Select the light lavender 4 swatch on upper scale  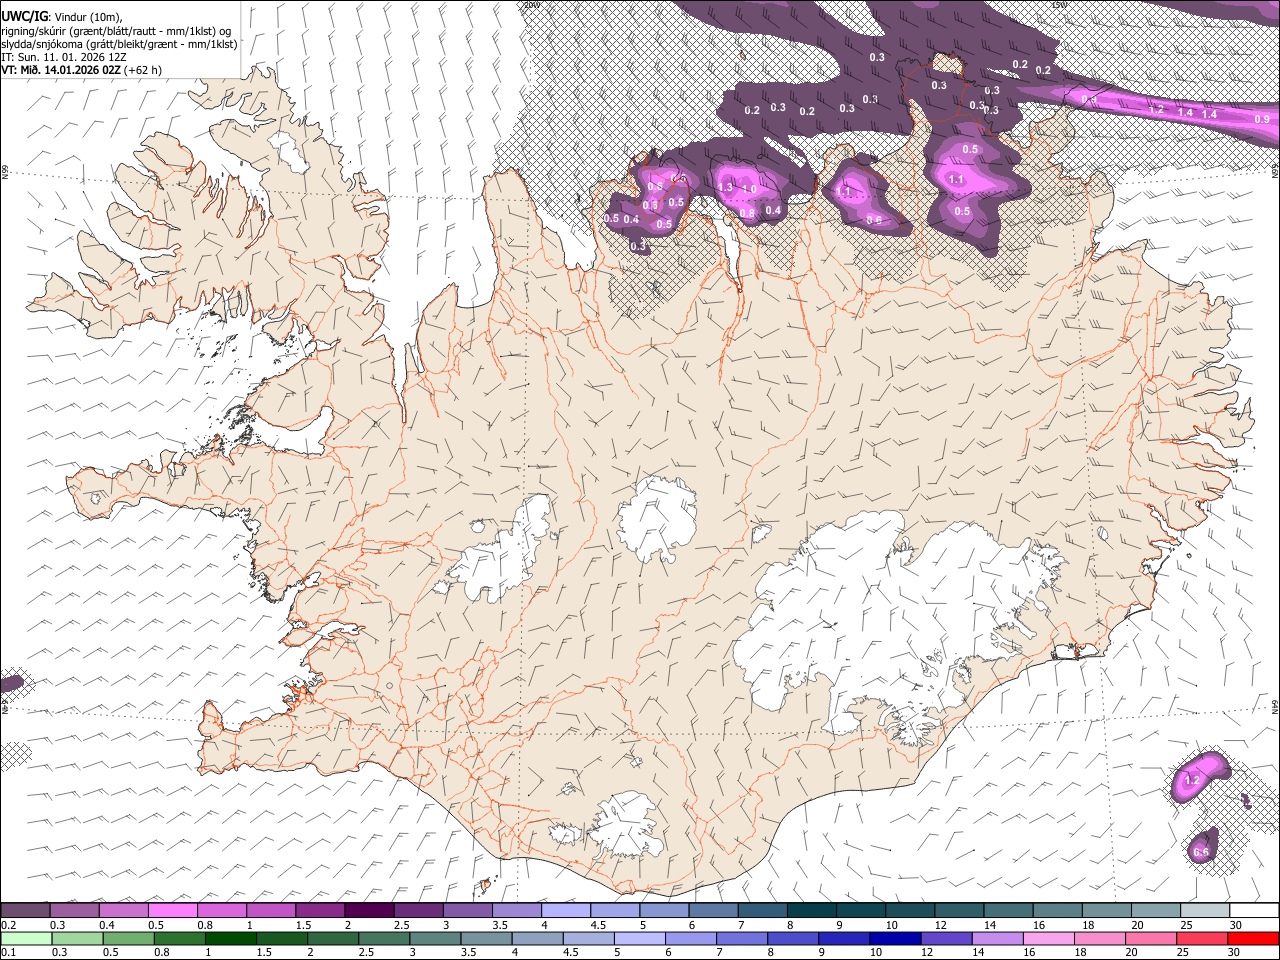coord(565,911)
